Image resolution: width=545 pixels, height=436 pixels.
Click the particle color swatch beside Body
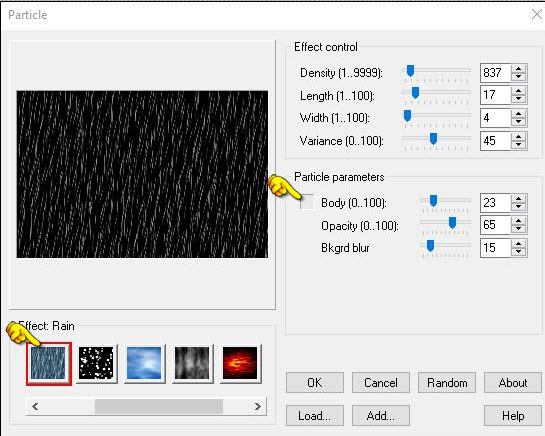tap(307, 202)
